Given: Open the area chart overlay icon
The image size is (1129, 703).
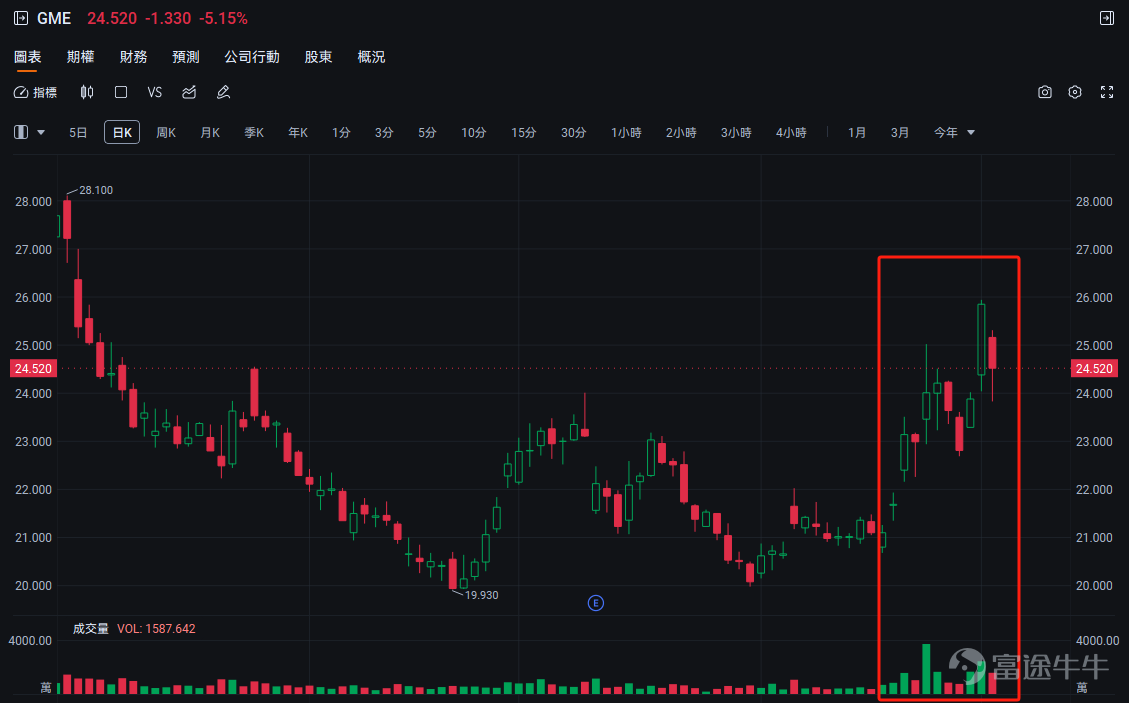Looking at the screenshot, I should click(x=189, y=92).
